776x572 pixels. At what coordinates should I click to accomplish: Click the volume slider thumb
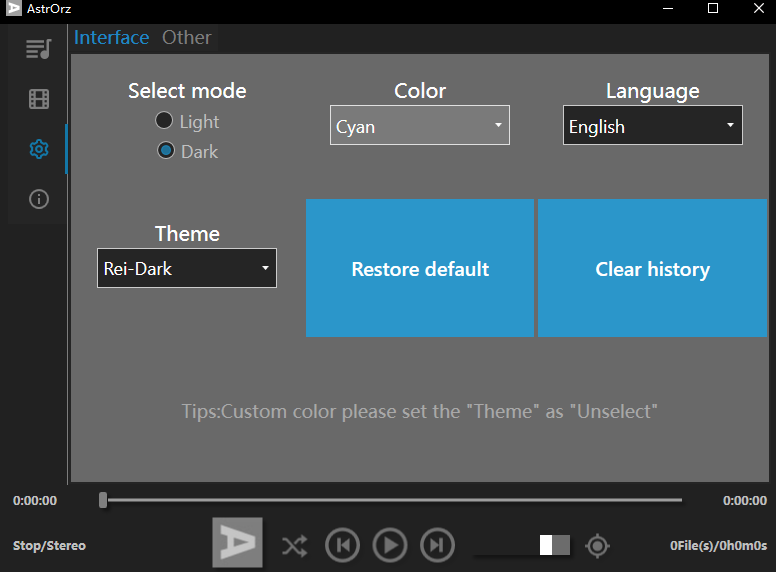coord(546,545)
